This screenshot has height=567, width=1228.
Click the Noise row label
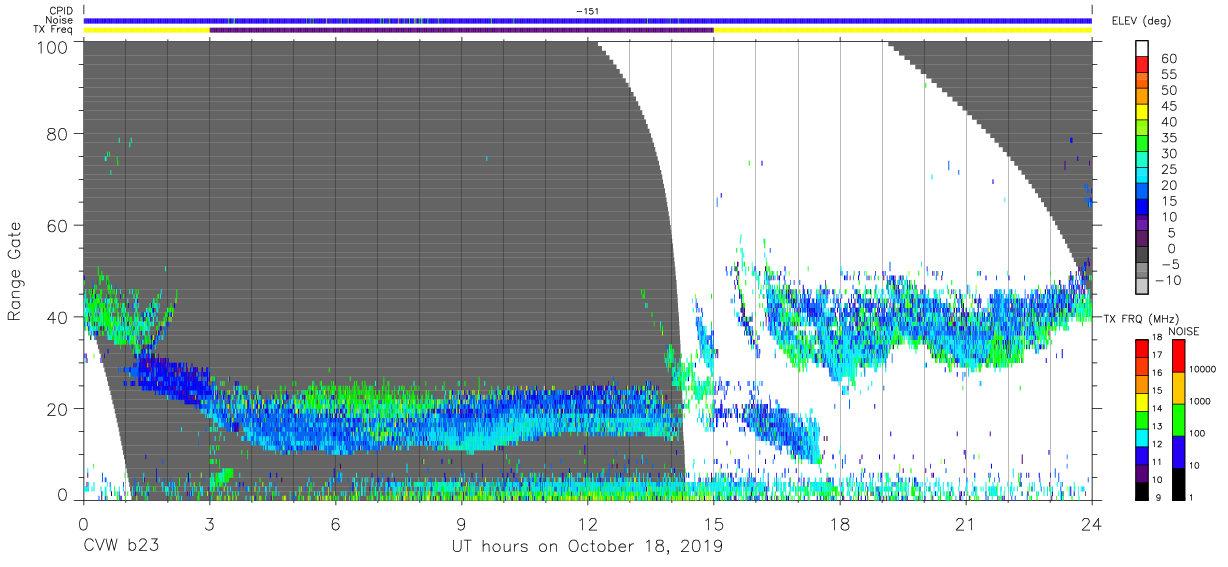click(61, 20)
